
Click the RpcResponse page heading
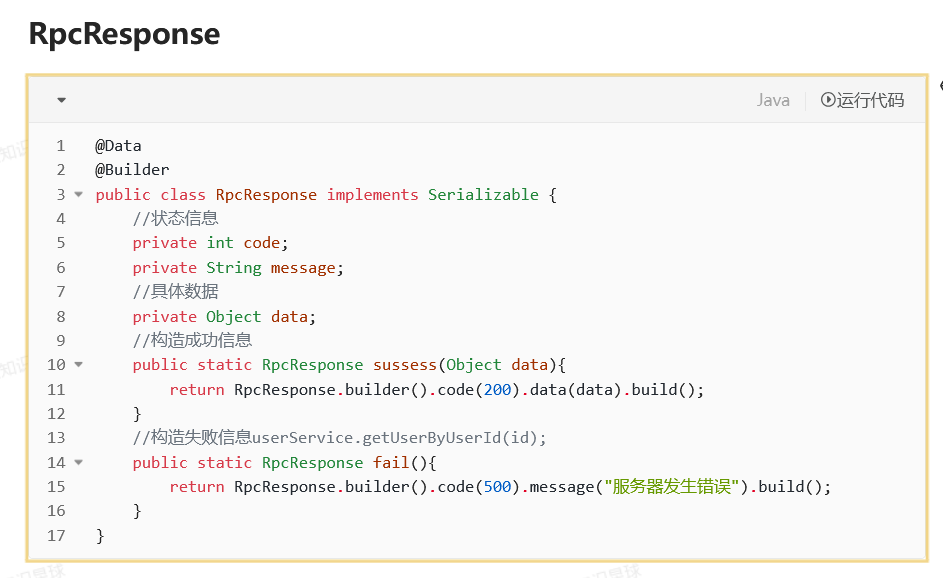tap(124, 34)
